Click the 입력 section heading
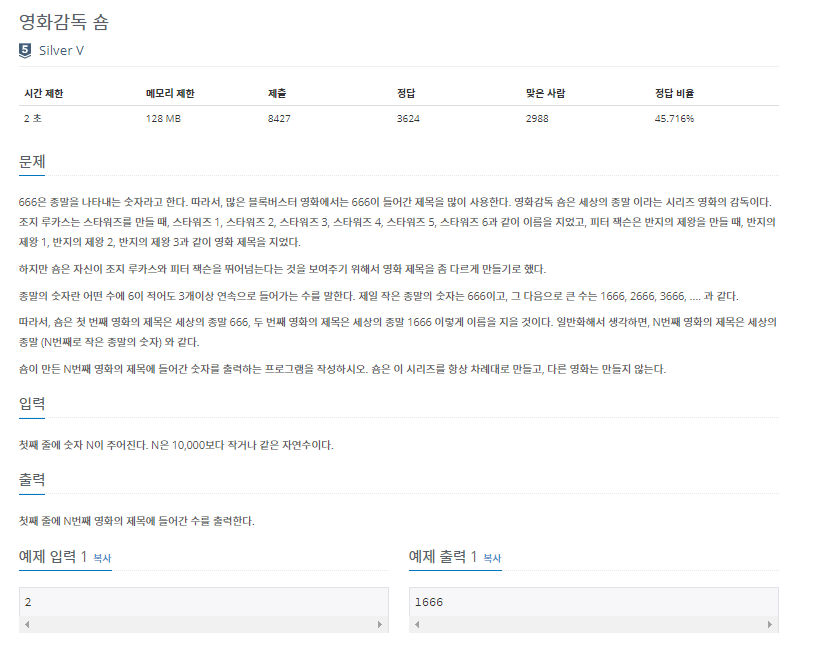Viewport: 827px width, 650px height. point(32,404)
